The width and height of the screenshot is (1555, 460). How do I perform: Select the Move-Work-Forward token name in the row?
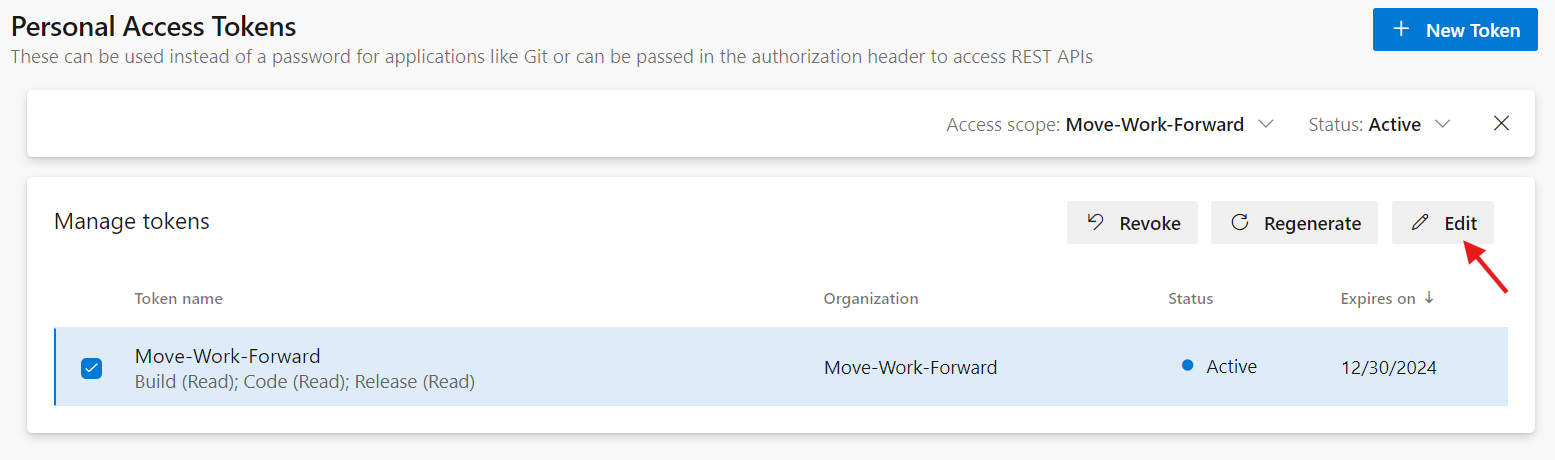227,356
